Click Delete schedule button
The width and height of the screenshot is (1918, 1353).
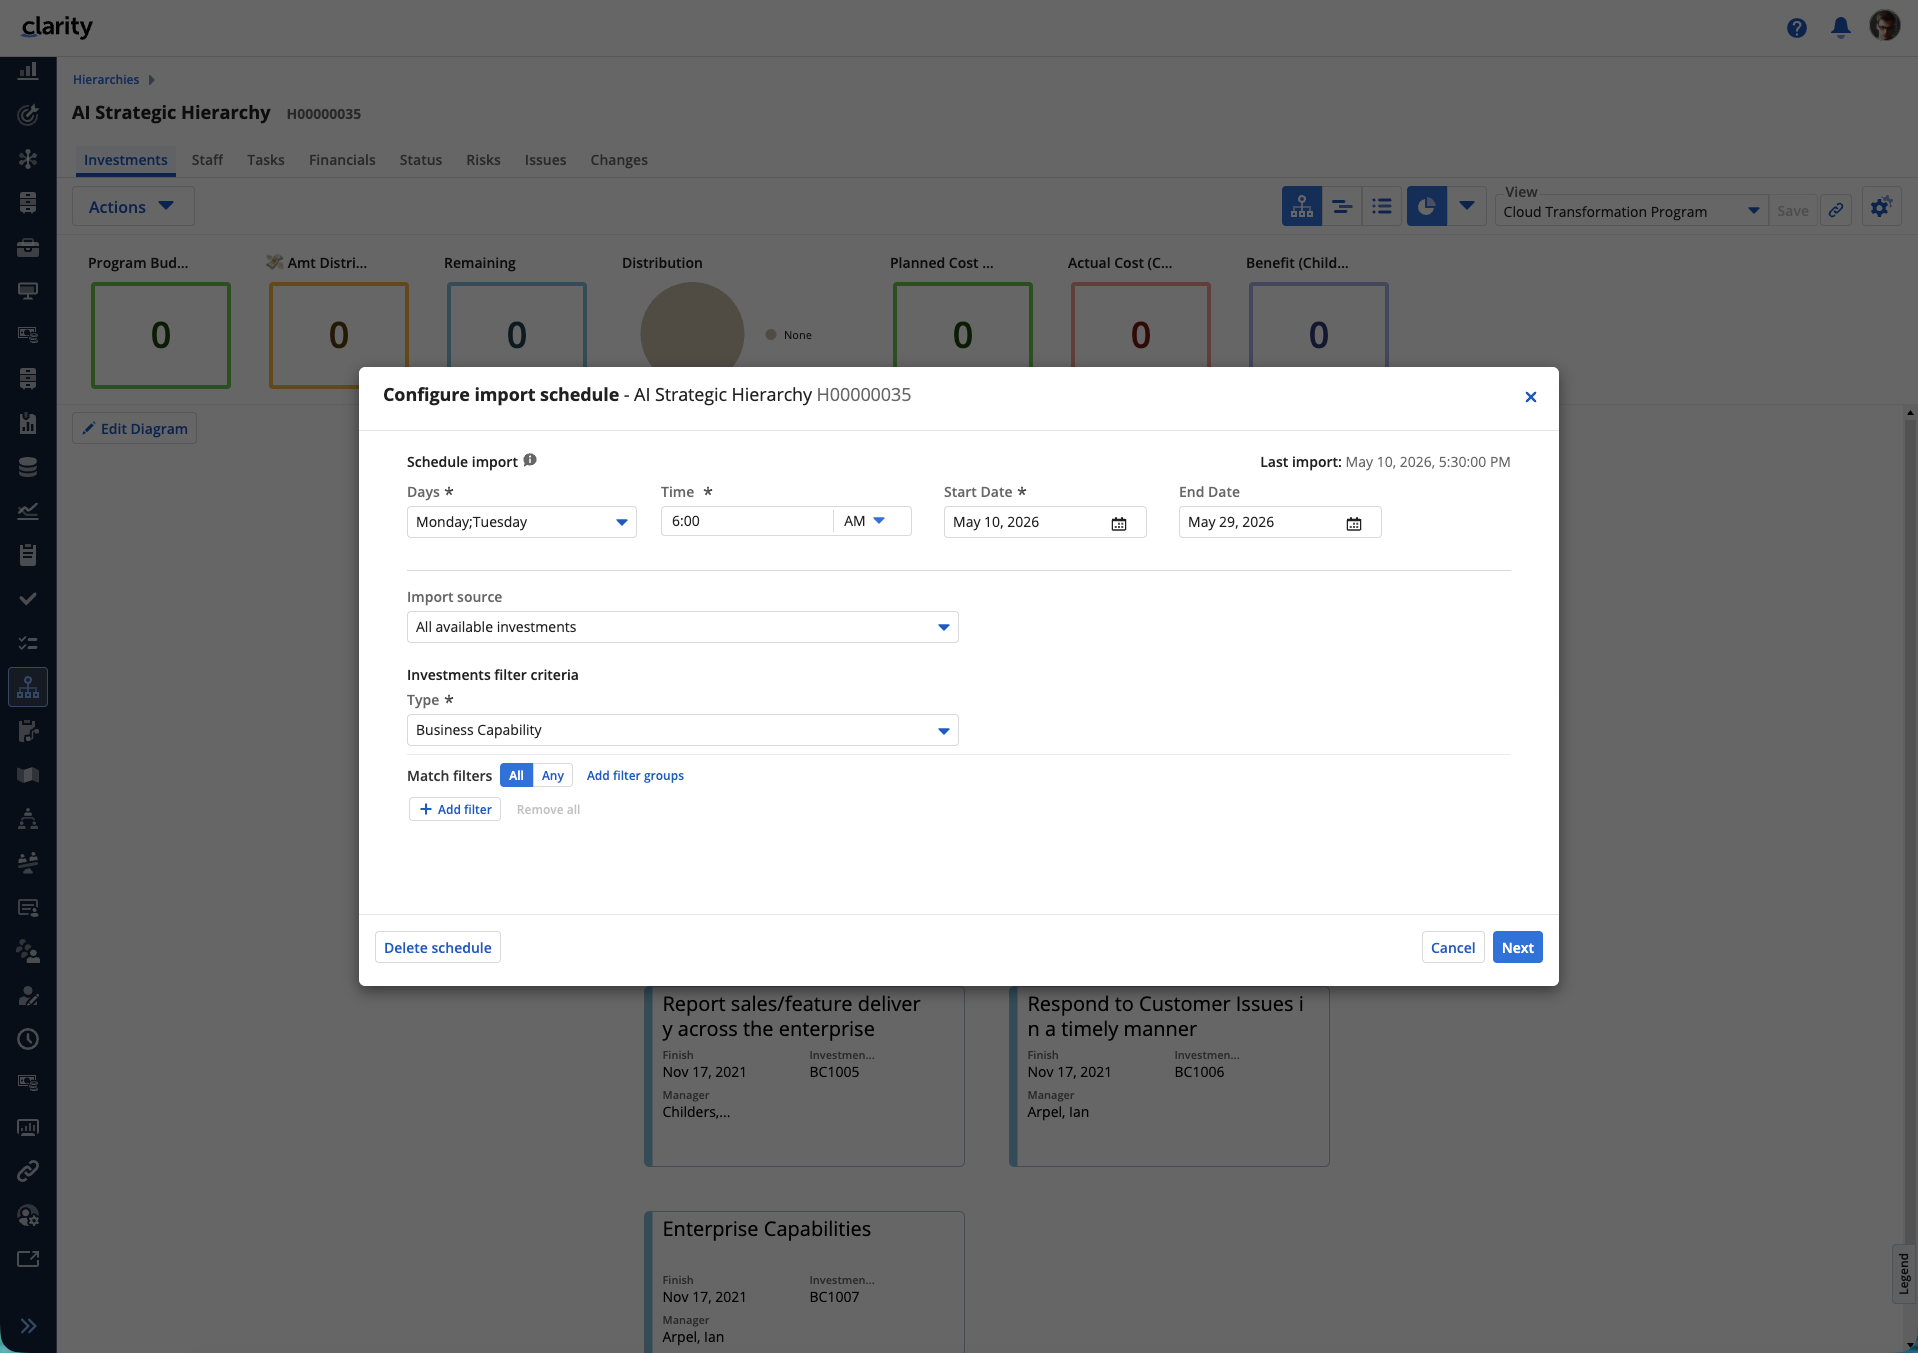(437, 947)
